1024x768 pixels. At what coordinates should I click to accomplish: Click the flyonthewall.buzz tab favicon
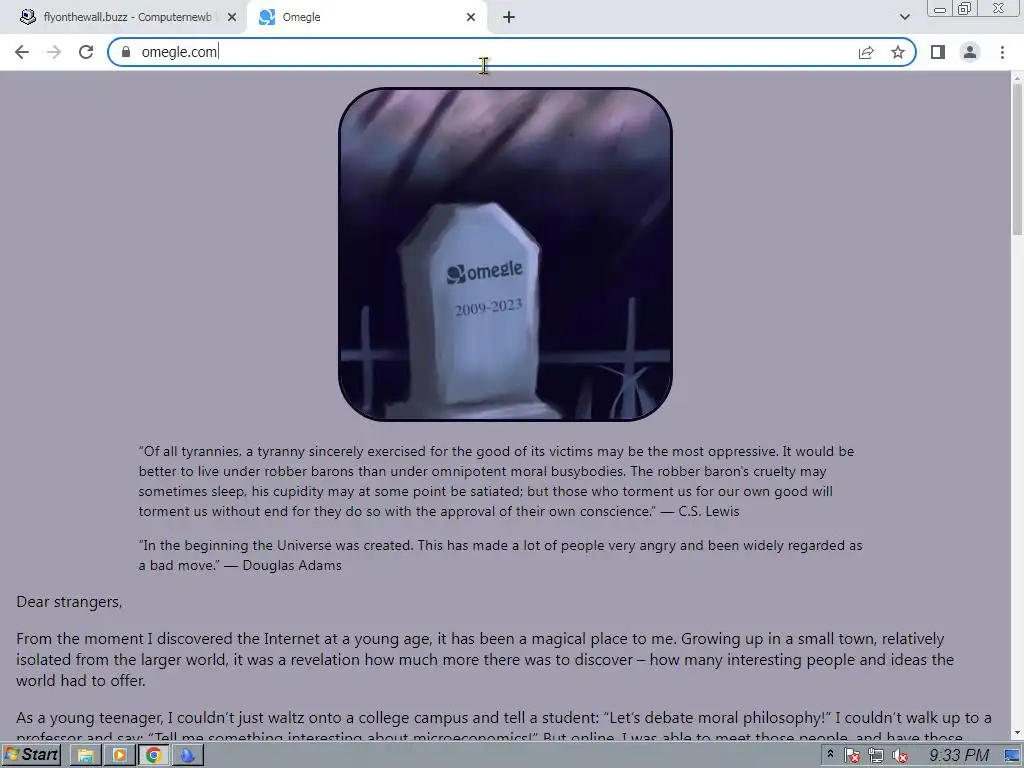click(27, 17)
